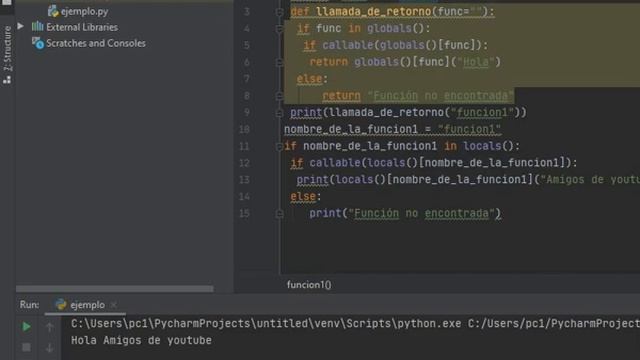Click the Structure panel icon on left strip
The height and width of the screenshot is (360, 640).
click(x=7, y=79)
